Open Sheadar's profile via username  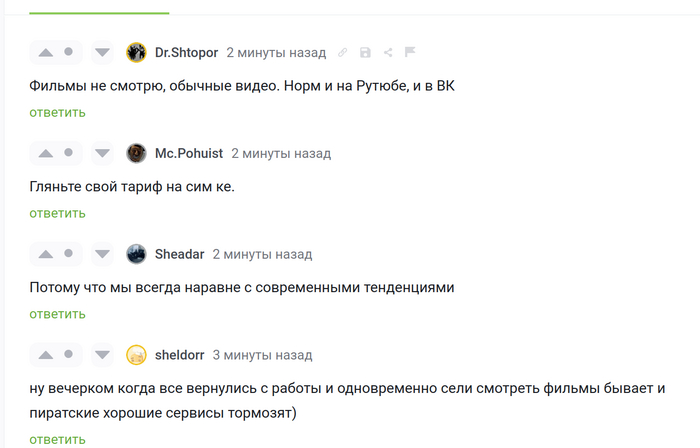point(179,254)
